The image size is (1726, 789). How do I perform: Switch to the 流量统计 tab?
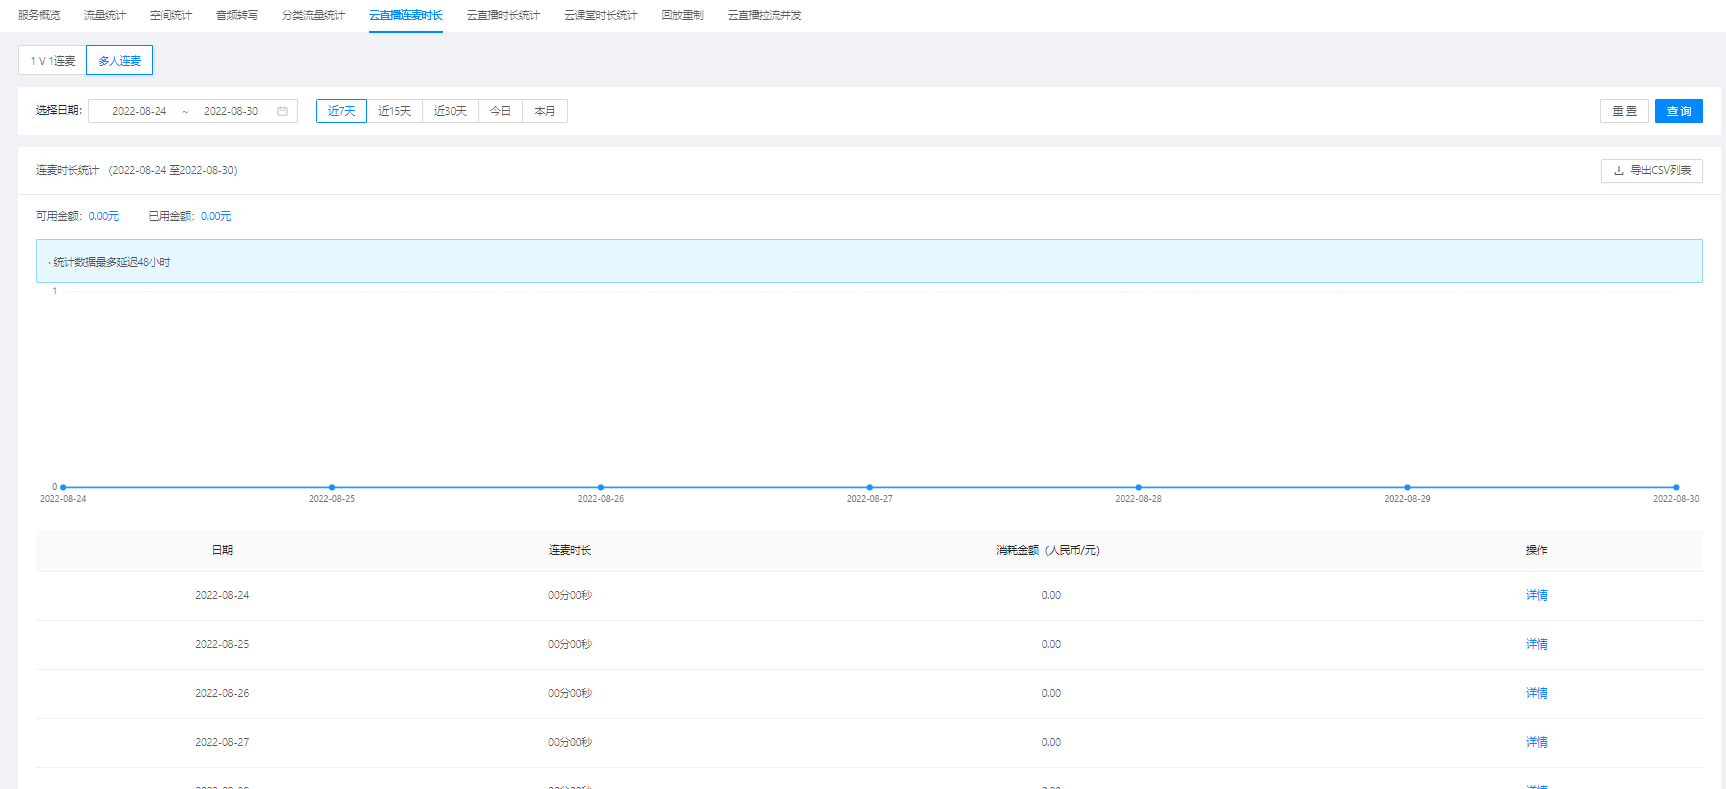pos(105,15)
